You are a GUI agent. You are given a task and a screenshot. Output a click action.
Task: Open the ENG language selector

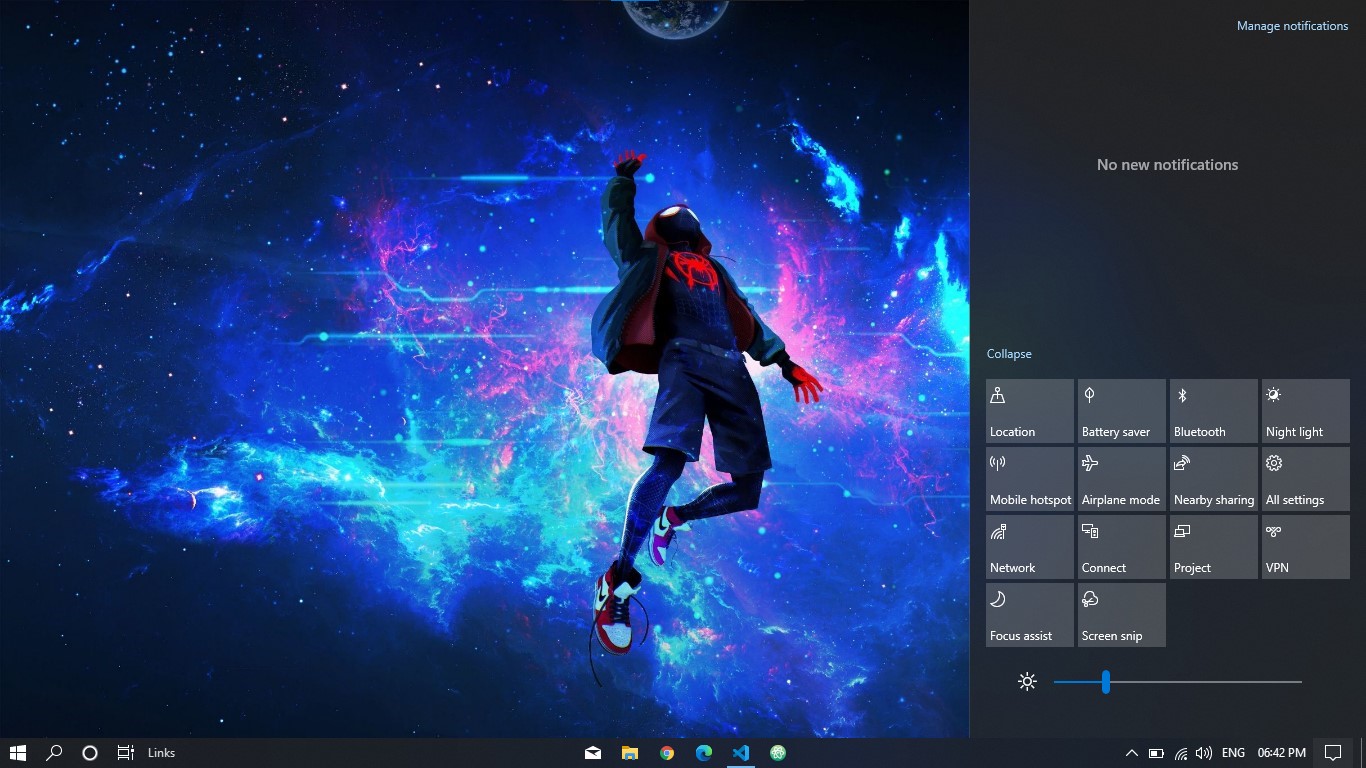(x=1233, y=753)
